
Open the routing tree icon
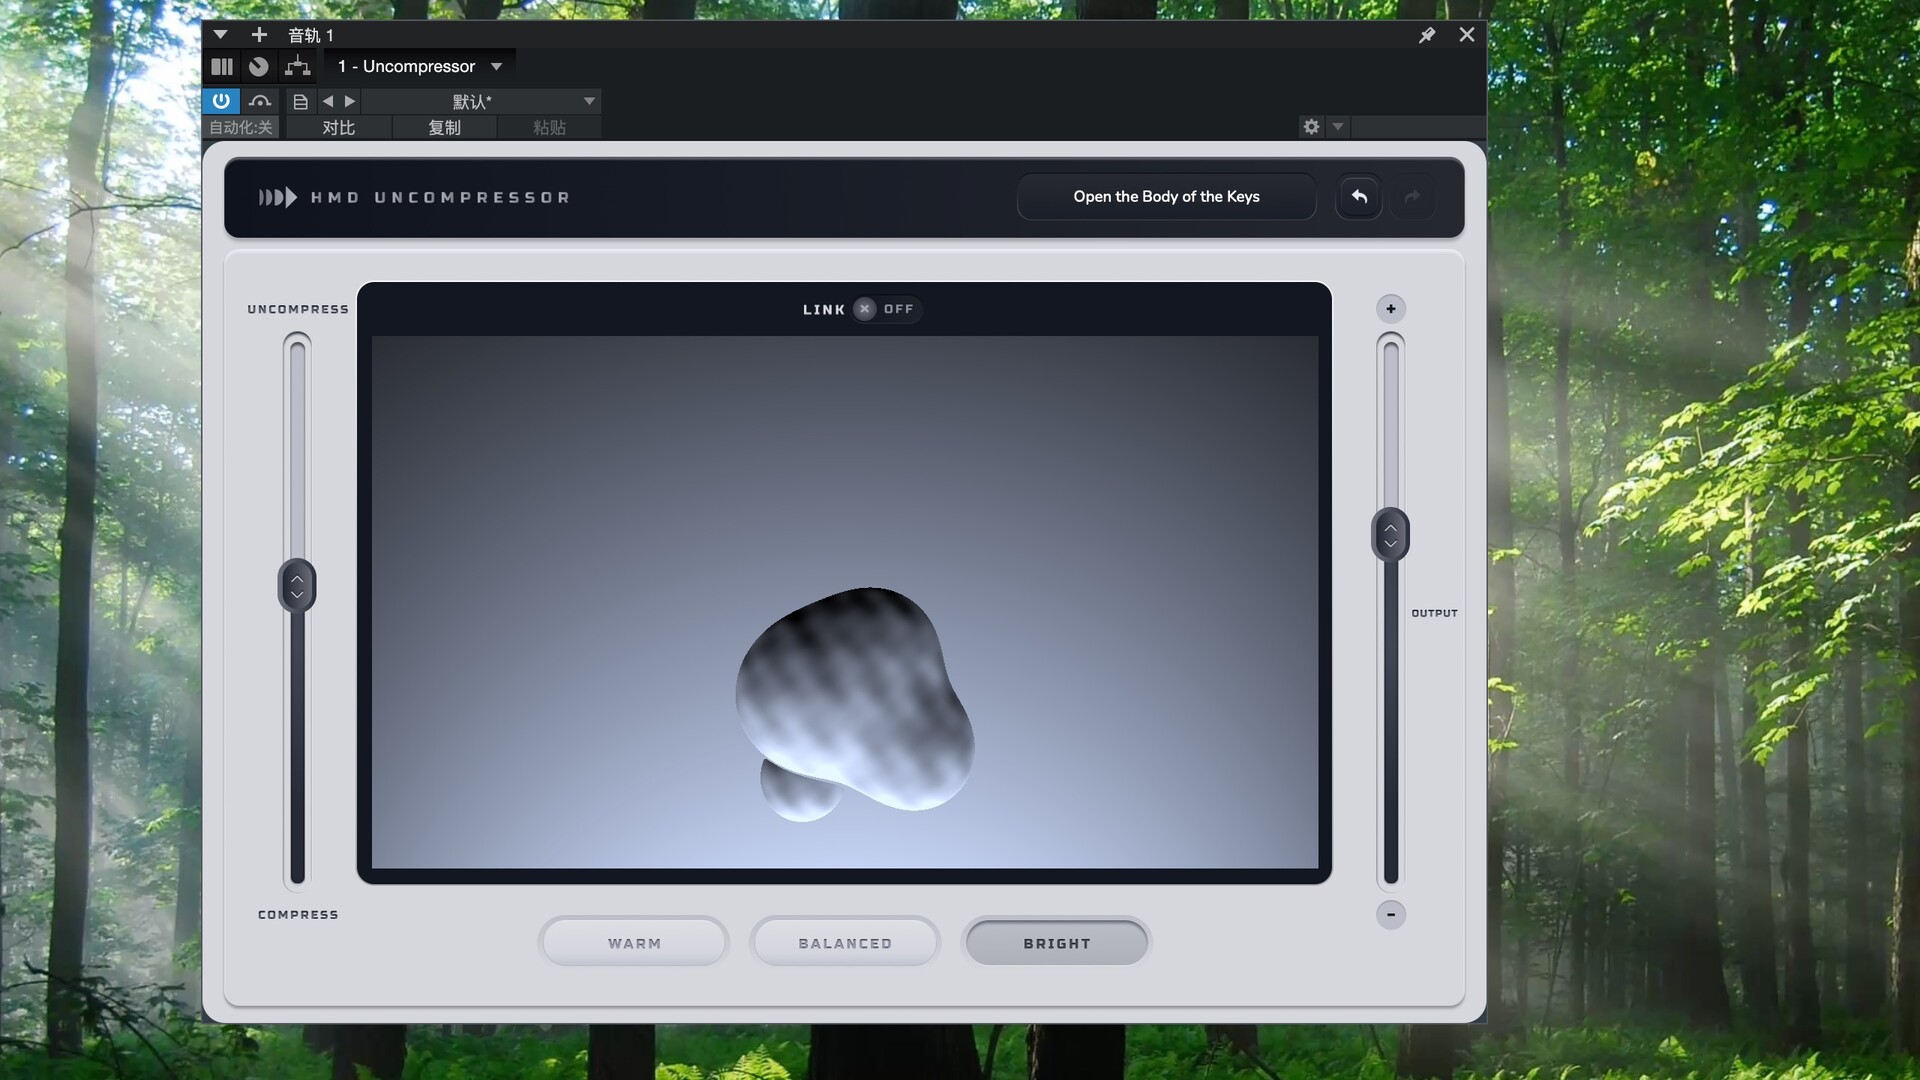point(297,66)
